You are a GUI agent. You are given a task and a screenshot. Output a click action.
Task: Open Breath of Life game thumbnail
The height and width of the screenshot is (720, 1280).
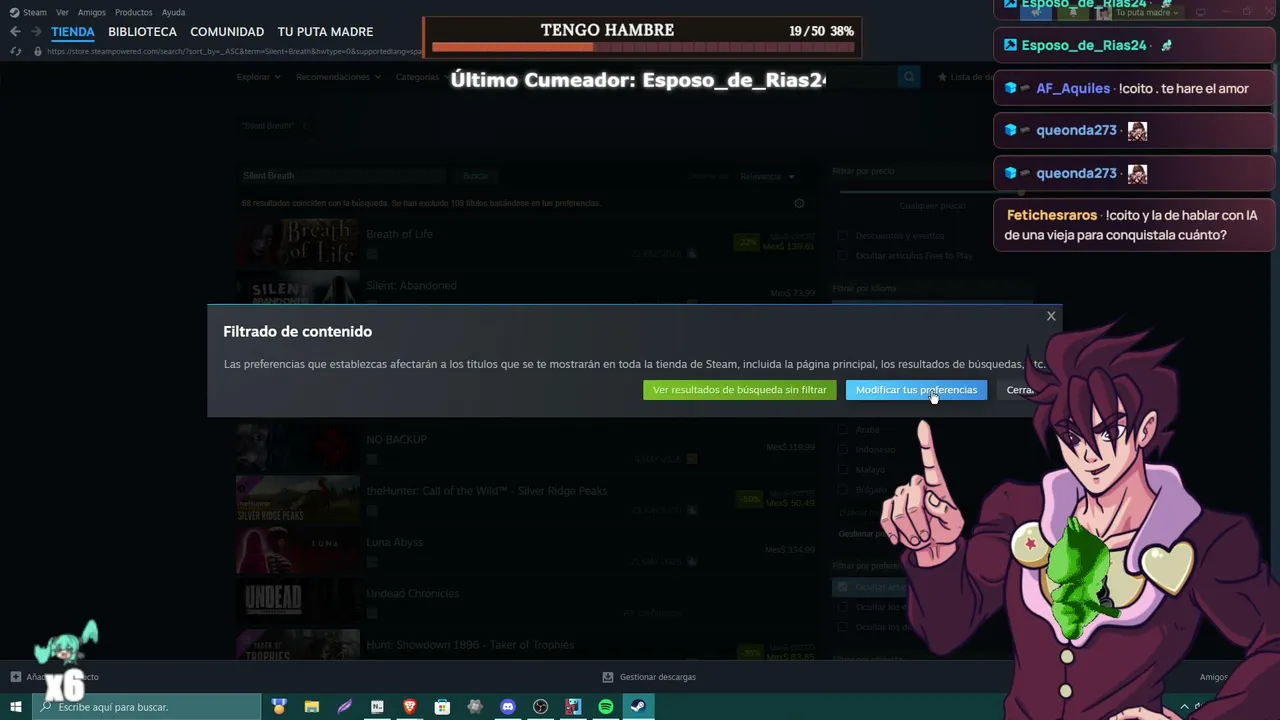(x=297, y=242)
